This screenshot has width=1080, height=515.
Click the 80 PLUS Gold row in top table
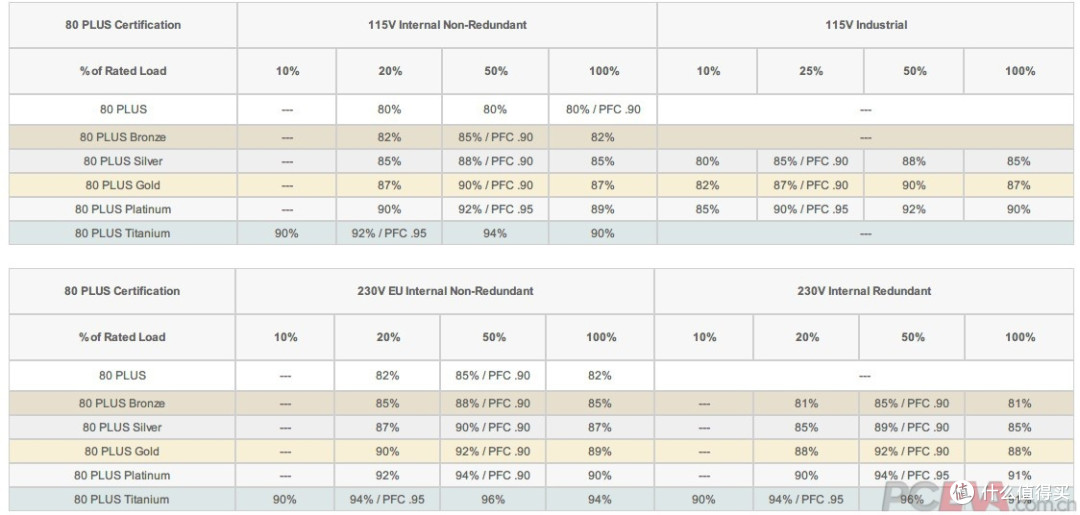pos(541,185)
